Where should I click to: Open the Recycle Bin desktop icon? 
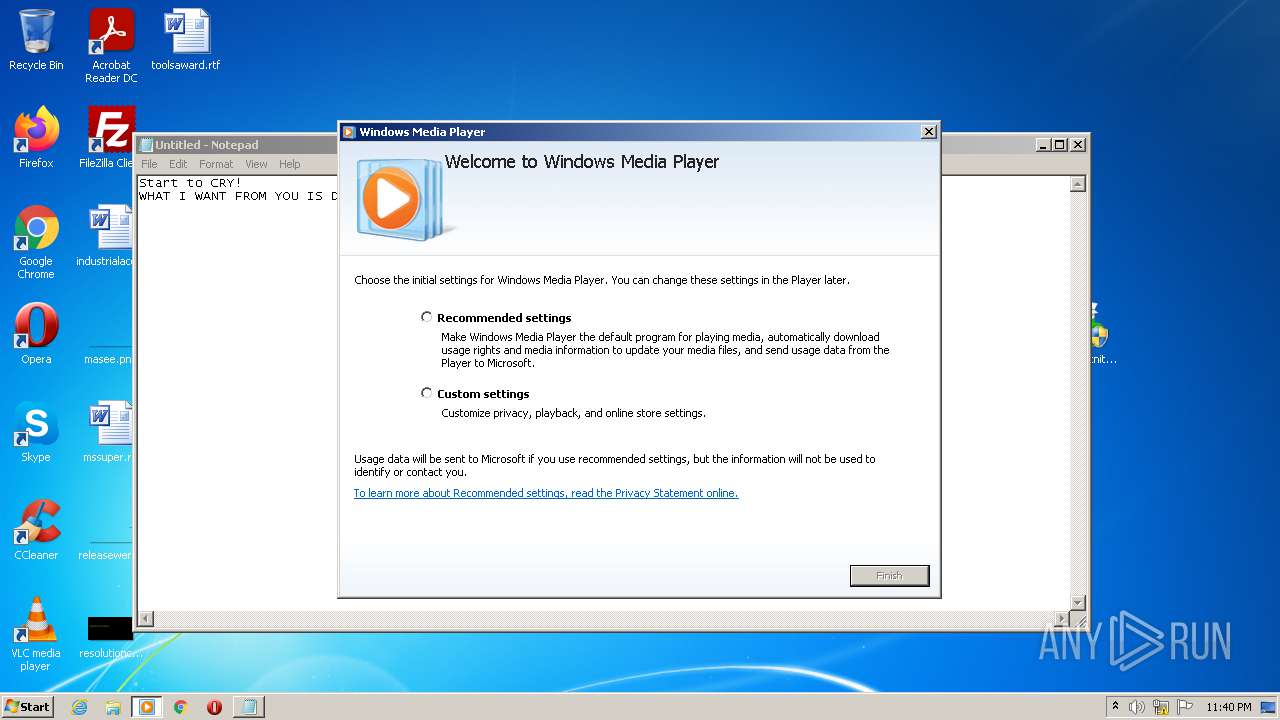point(36,40)
